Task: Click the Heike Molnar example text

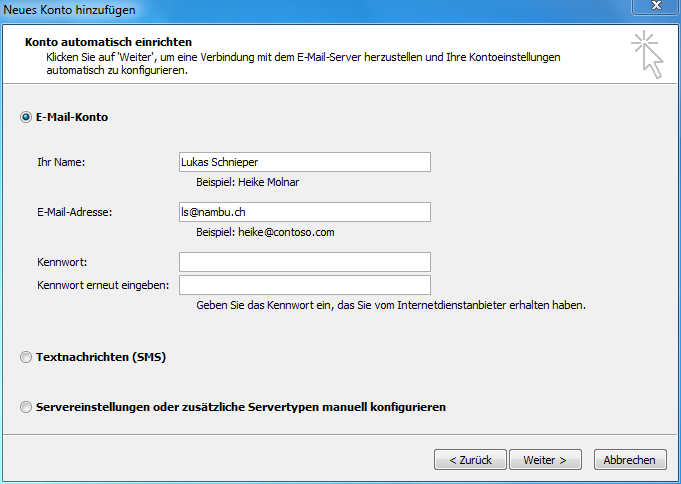Action: [268, 182]
